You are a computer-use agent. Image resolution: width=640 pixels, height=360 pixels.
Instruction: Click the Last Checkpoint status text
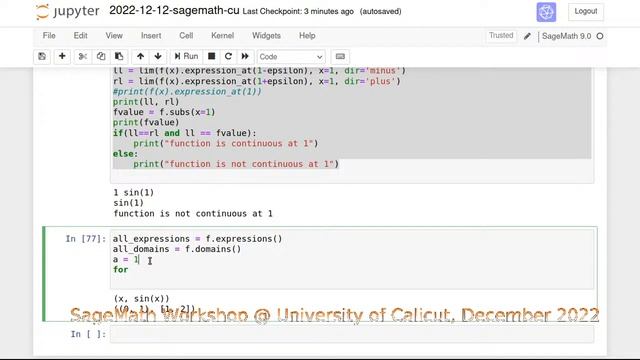[x=298, y=11]
